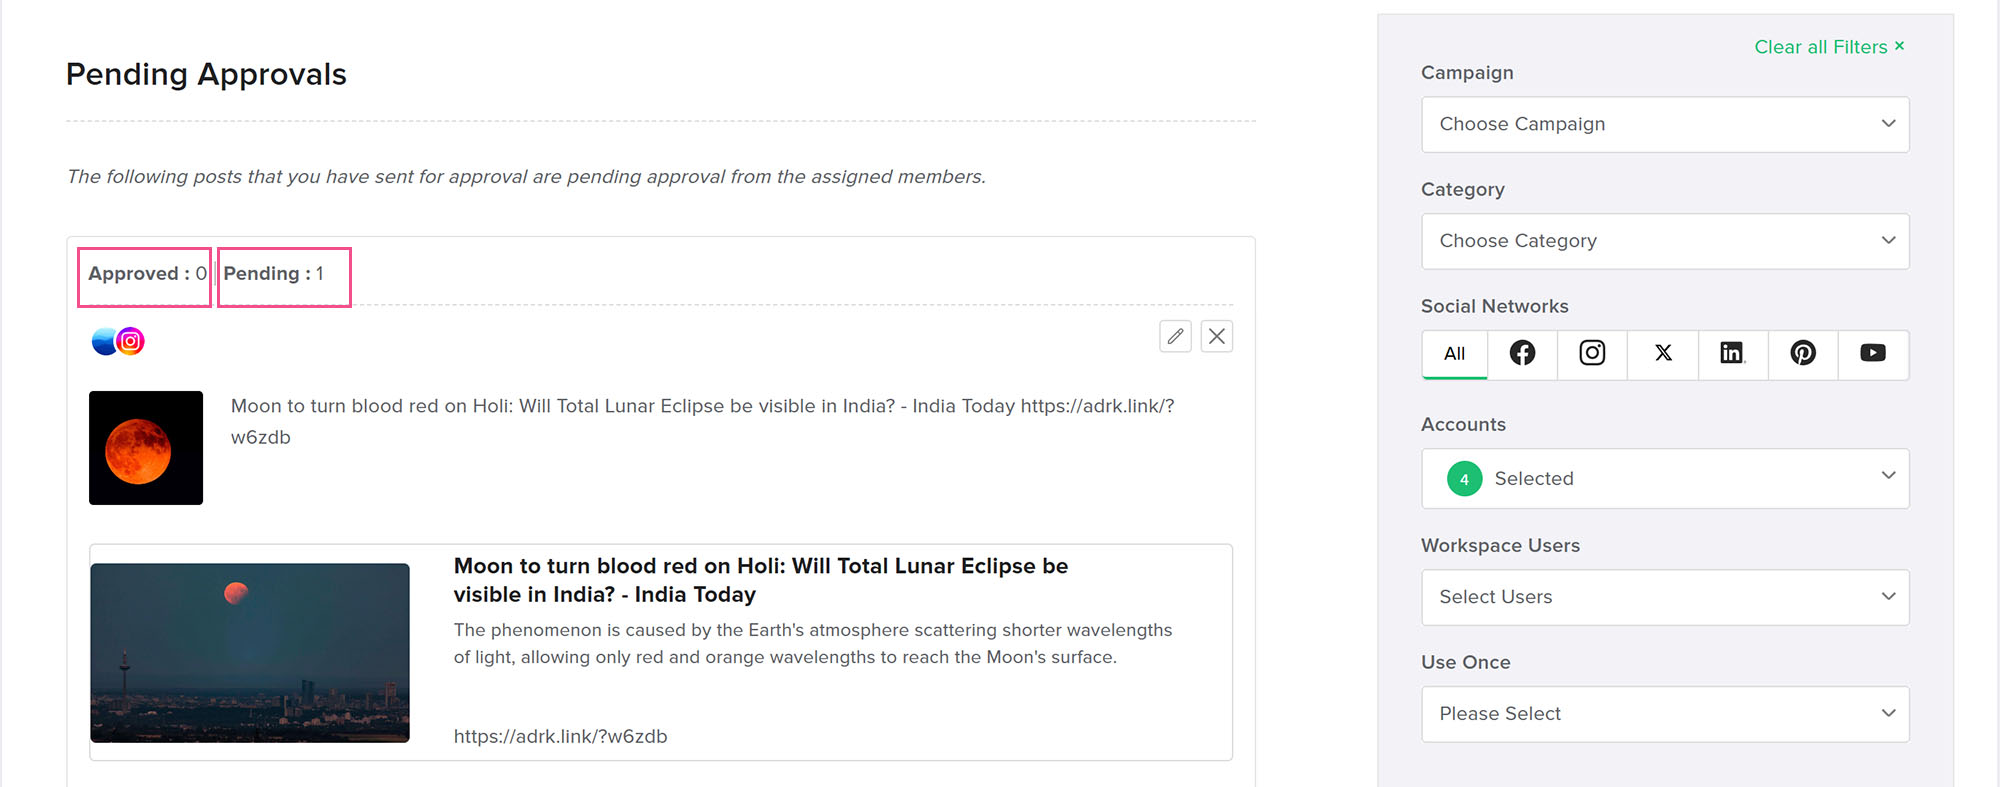The image size is (2000, 787).
Task: Open the Accounts selected dropdown
Action: 1664,478
